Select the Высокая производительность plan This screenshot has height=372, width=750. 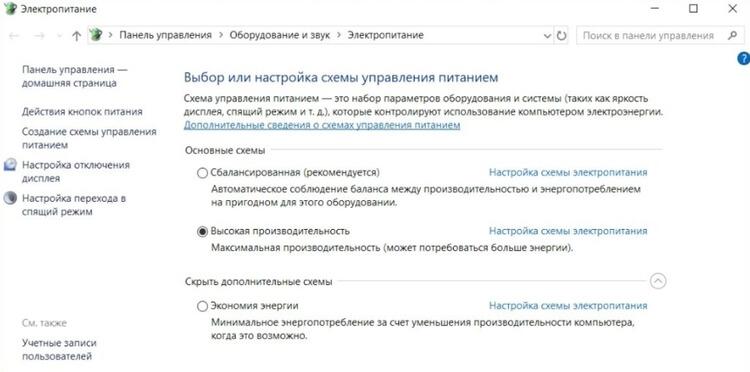(202, 231)
